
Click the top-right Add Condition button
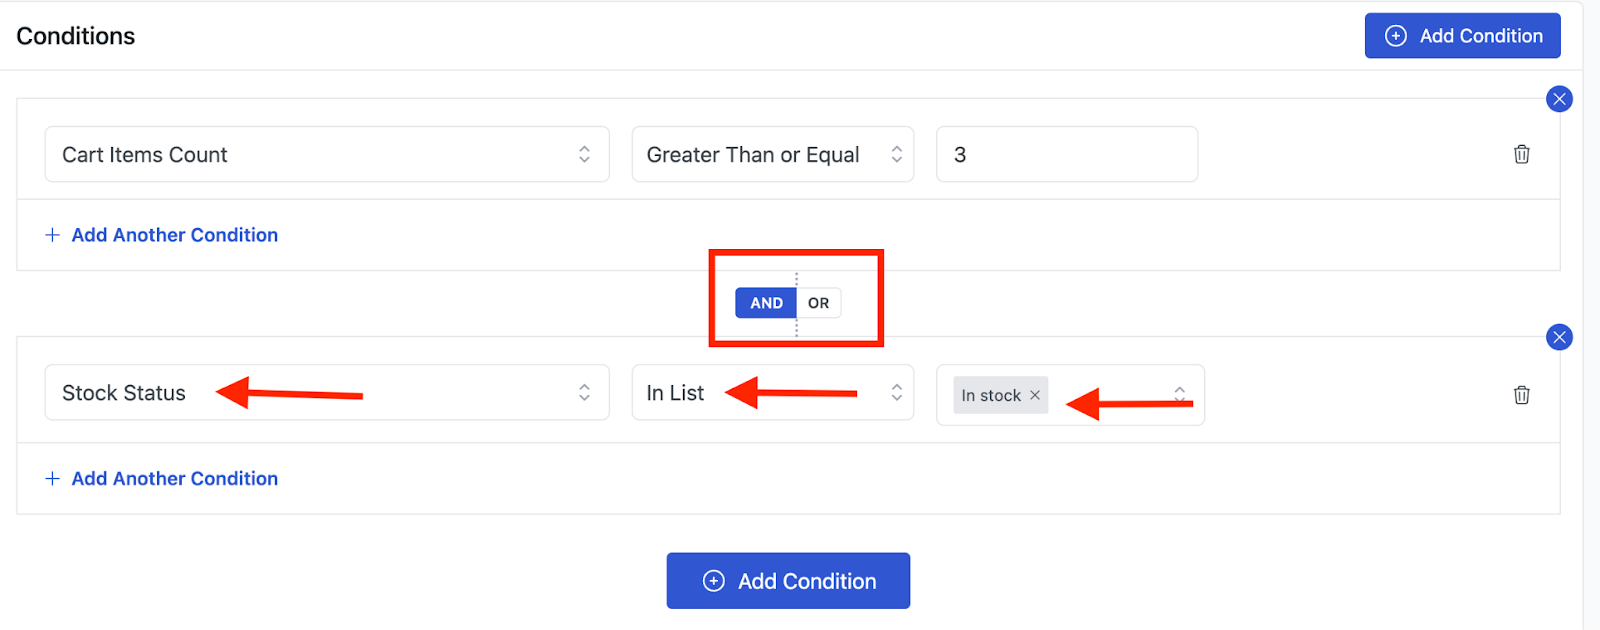click(1463, 36)
